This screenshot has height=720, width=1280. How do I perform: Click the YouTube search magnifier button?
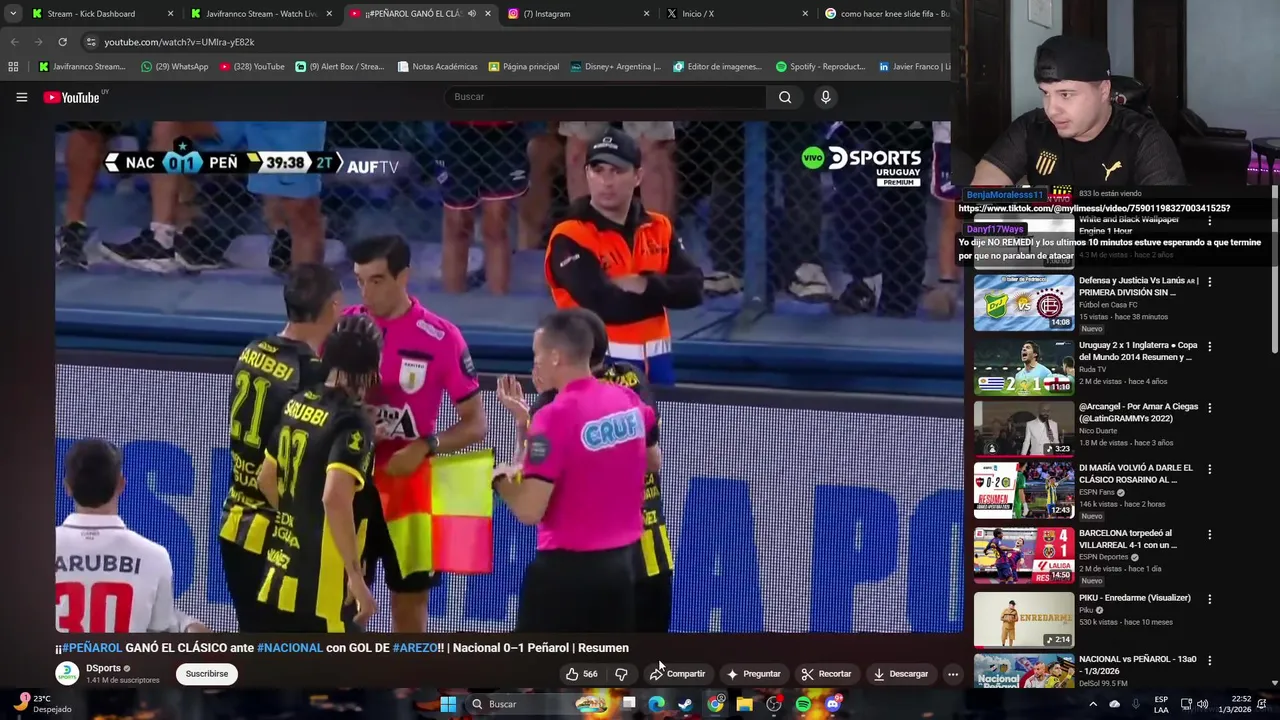point(785,97)
